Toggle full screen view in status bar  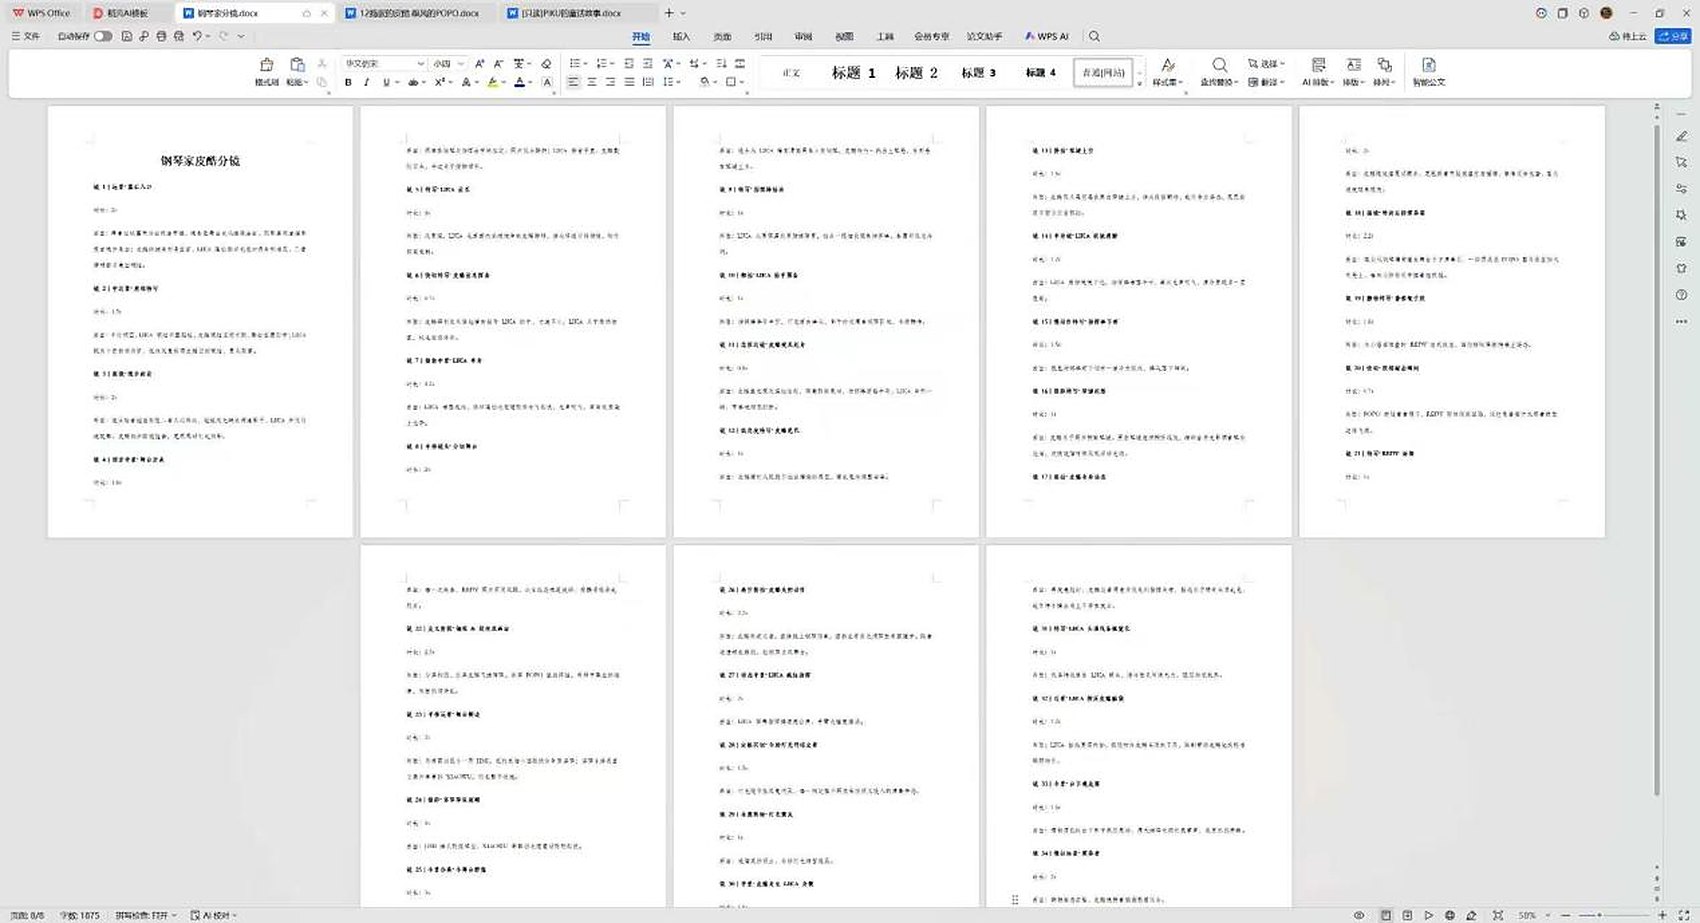point(1683,915)
